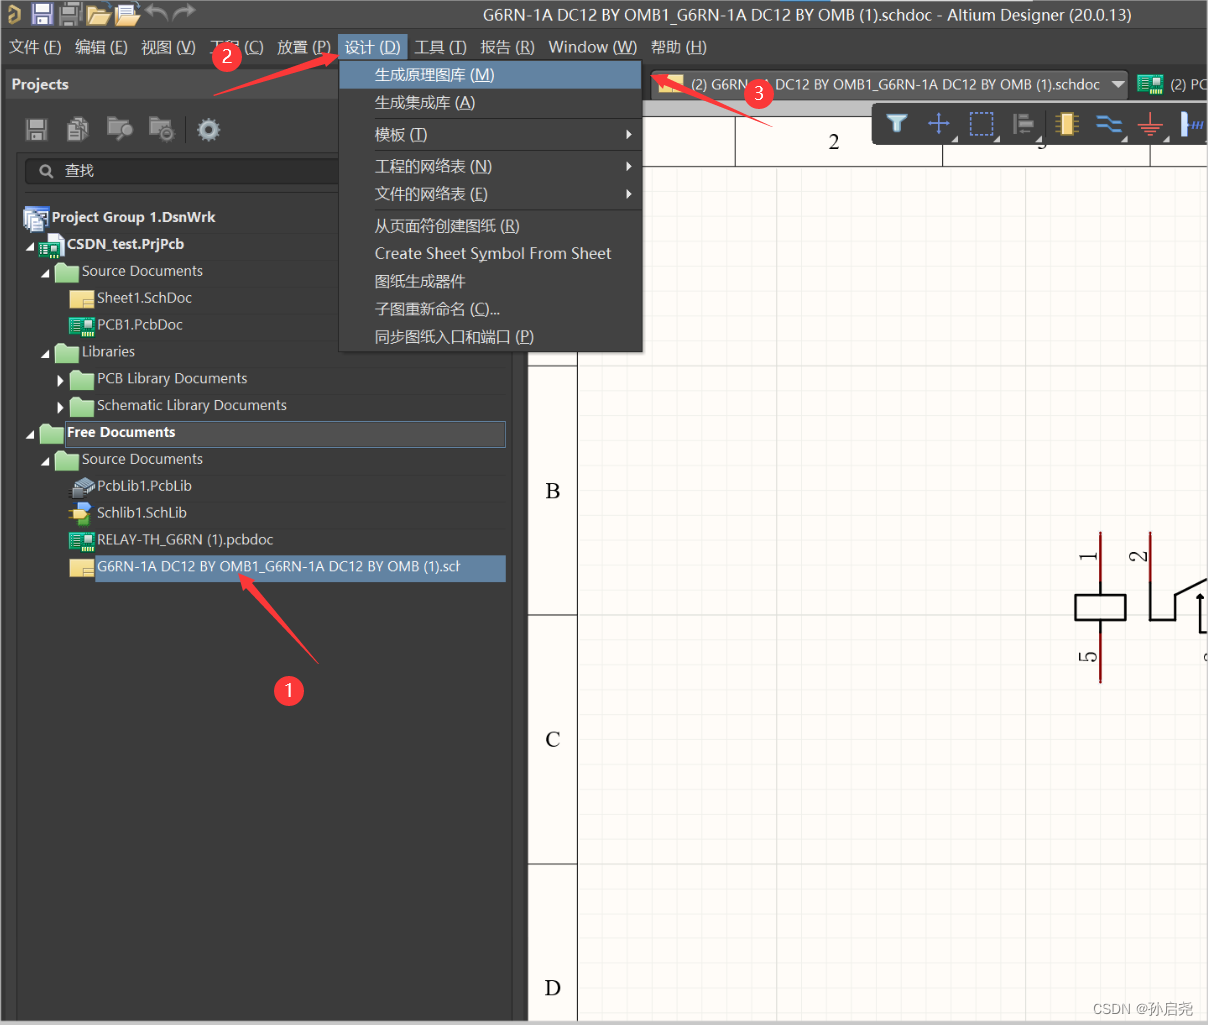
Task: Click the relay coil symbol on the schematic
Action: click(x=1100, y=607)
